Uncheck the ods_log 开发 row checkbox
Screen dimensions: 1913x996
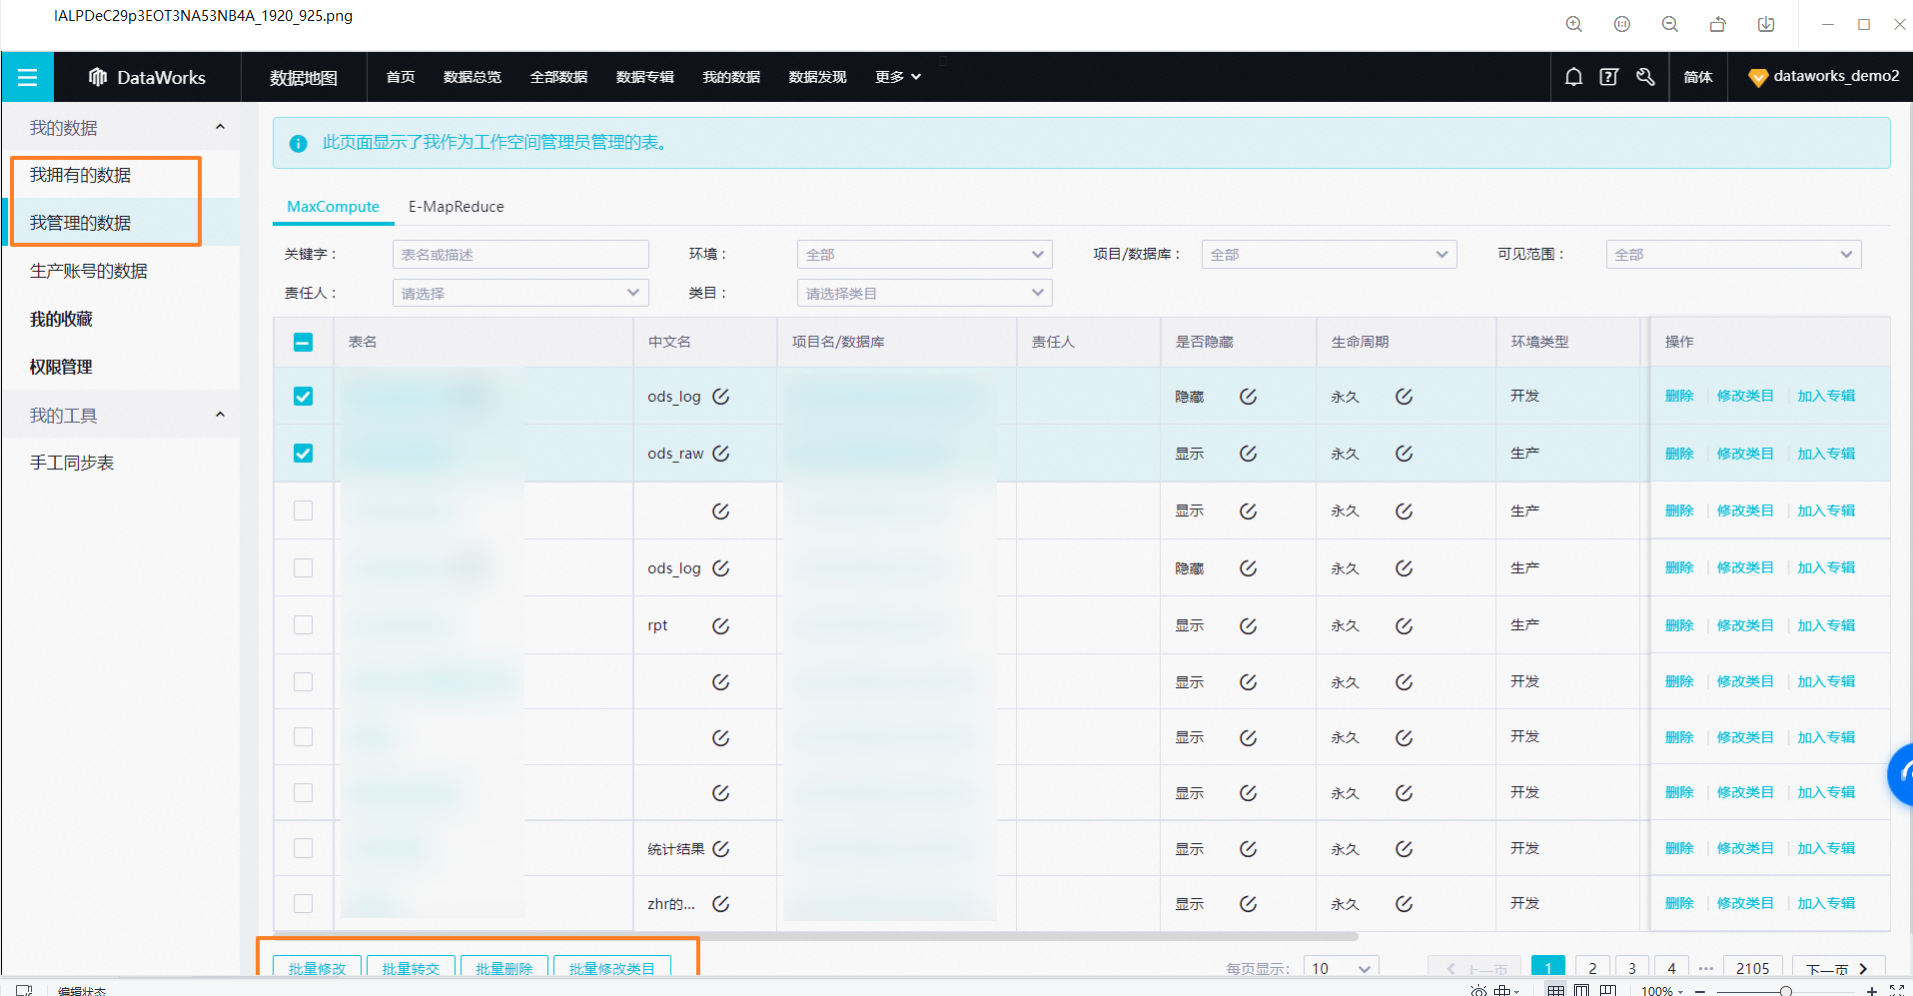303,396
